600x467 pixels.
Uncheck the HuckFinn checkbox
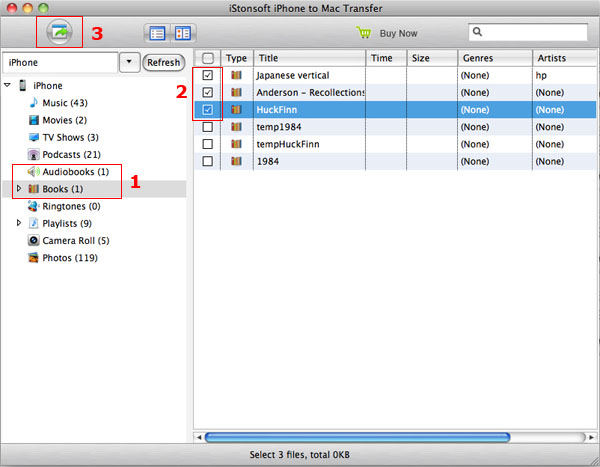coord(208,109)
